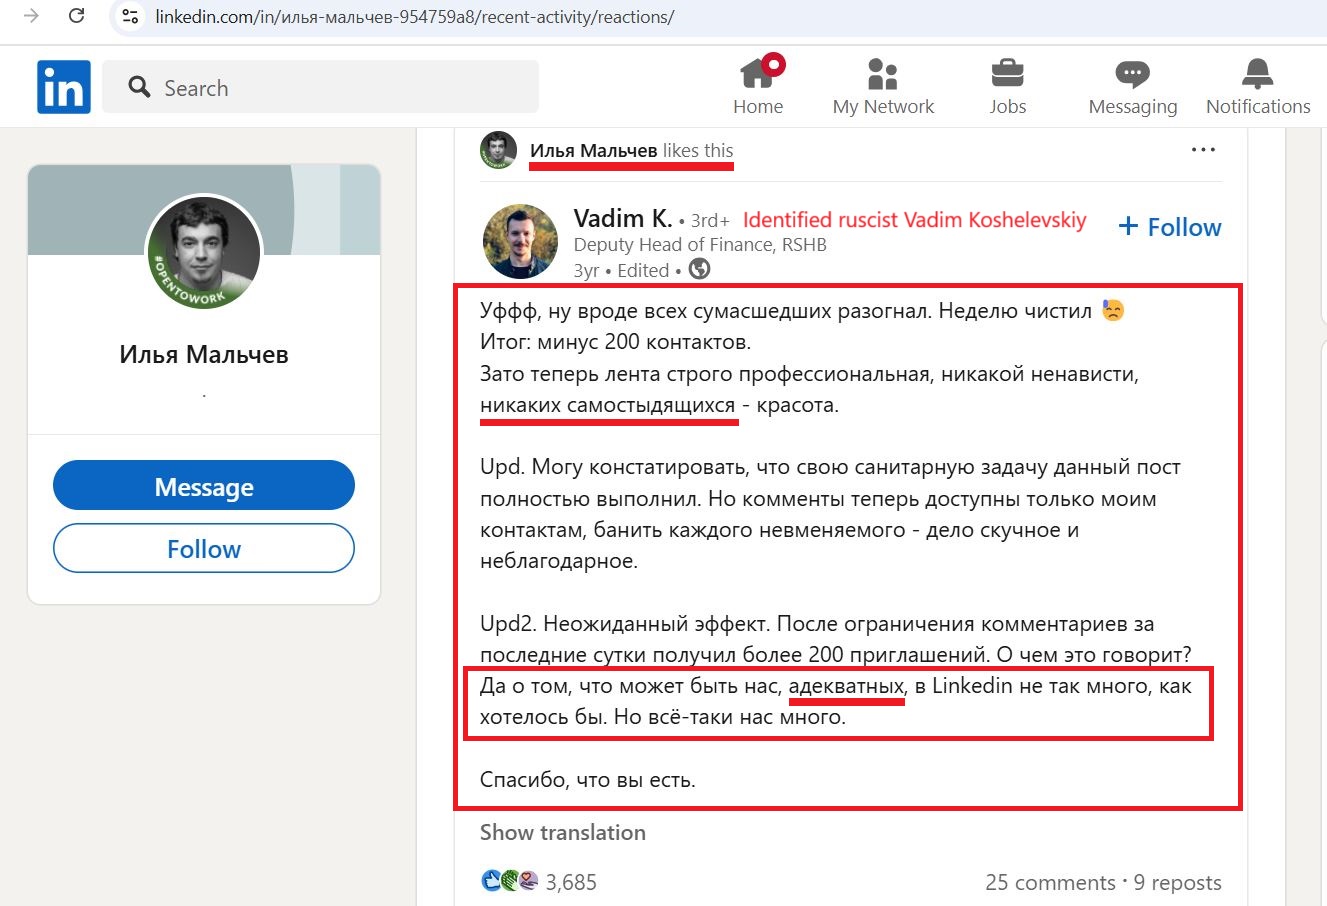Open the Notifications bell
The width and height of the screenshot is (1327, 906).
(1257, 72)
